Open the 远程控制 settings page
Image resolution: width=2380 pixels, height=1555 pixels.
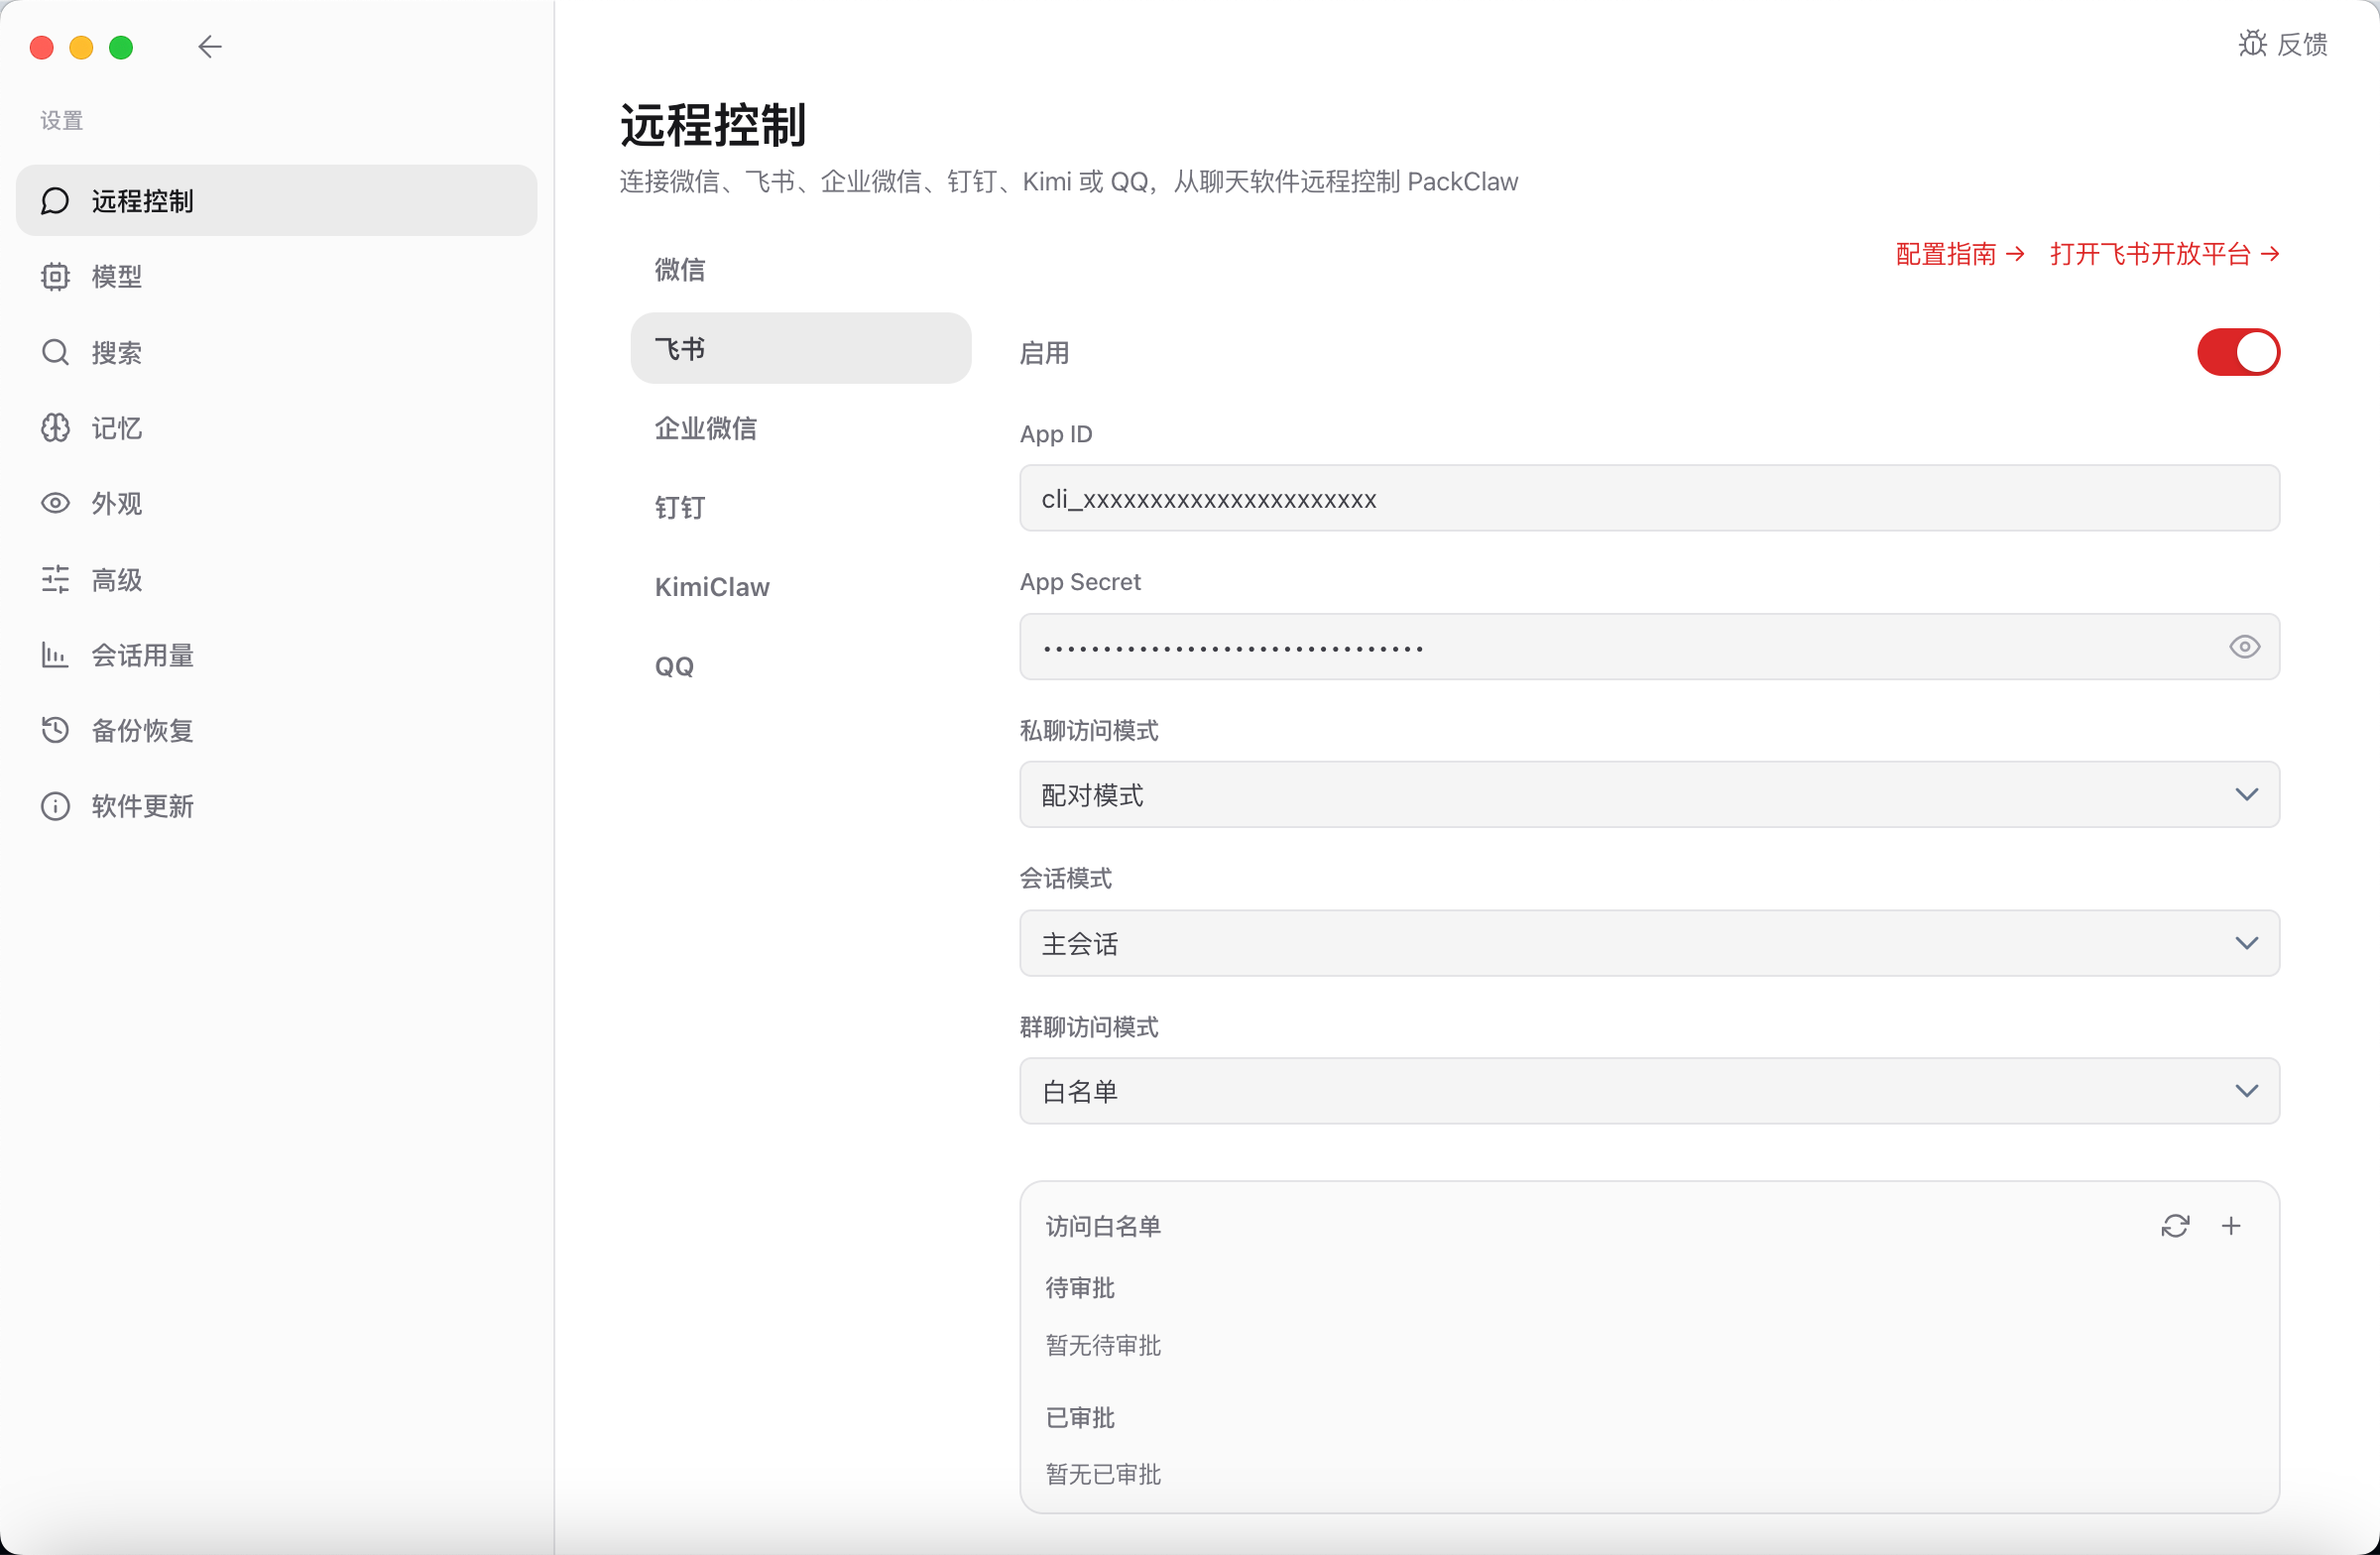[276, 200]
